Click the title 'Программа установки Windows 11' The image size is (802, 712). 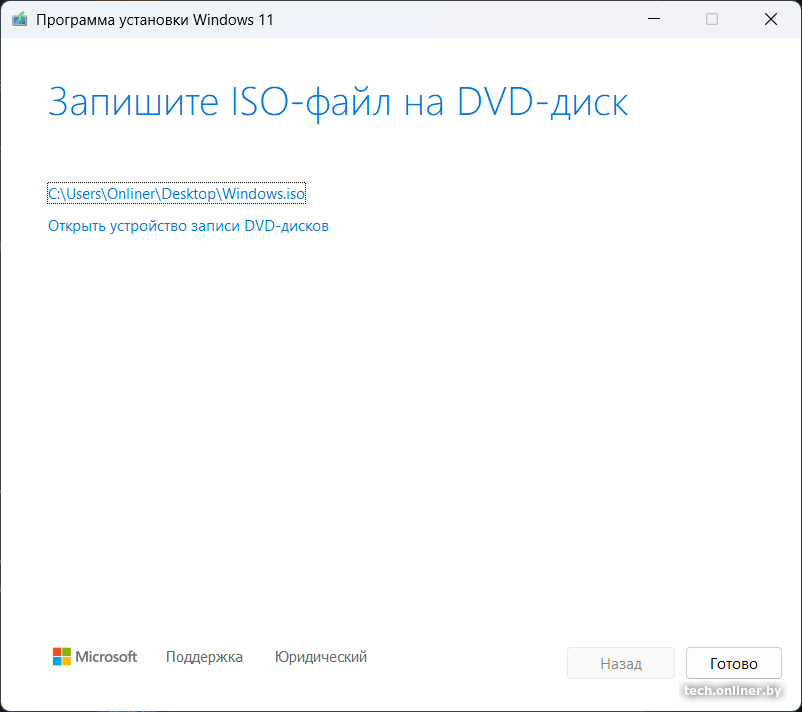click(155, 20)
